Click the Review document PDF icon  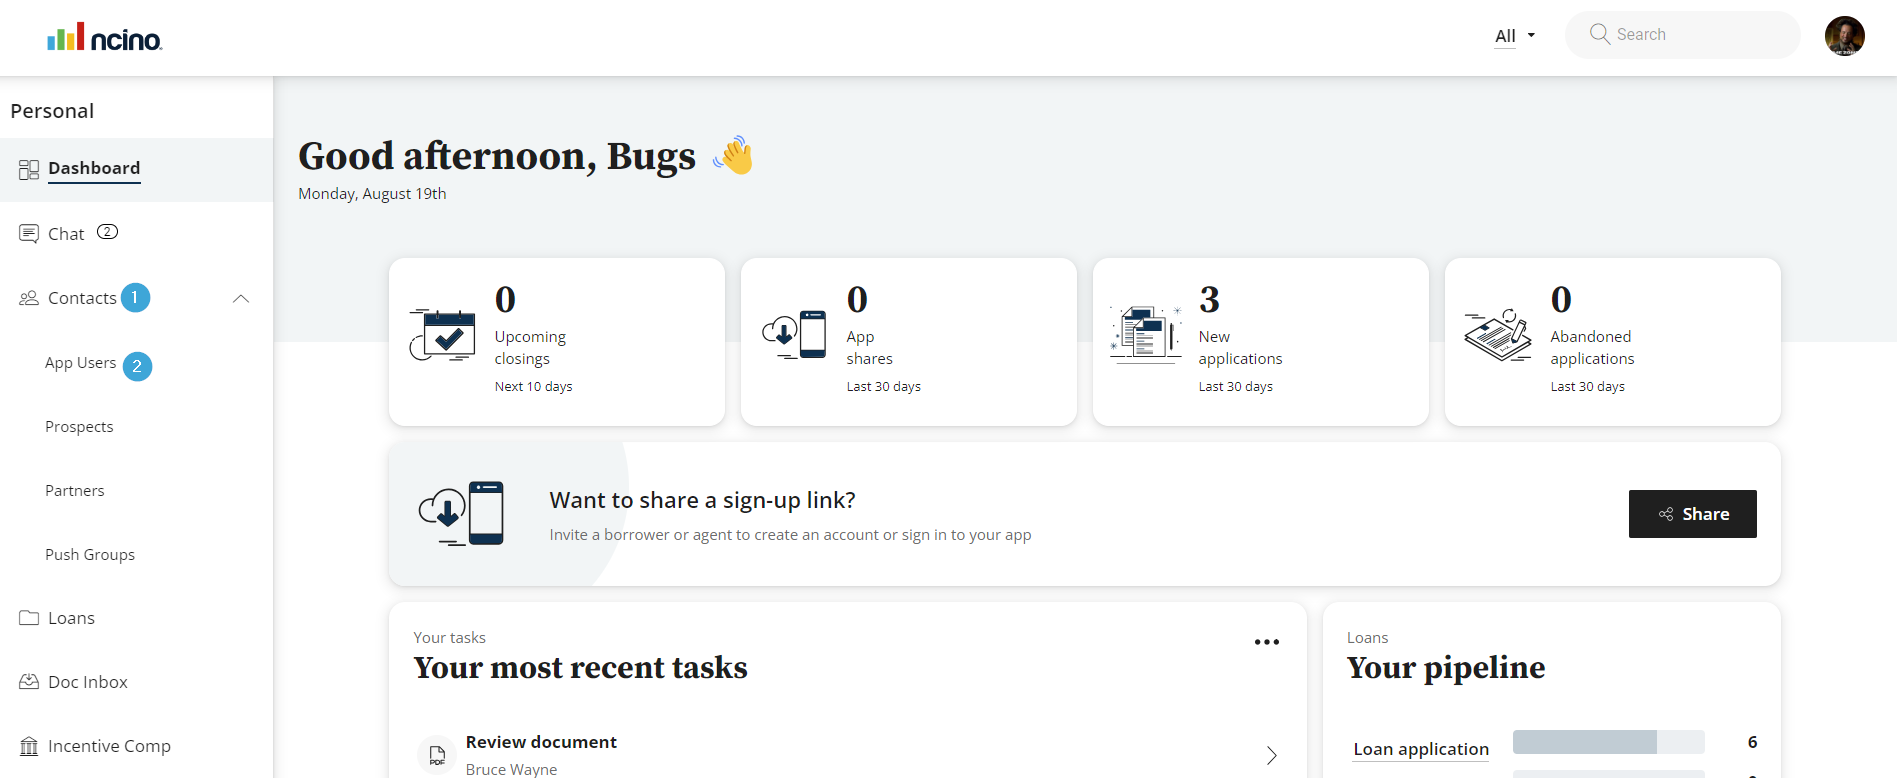coord(437,755)
